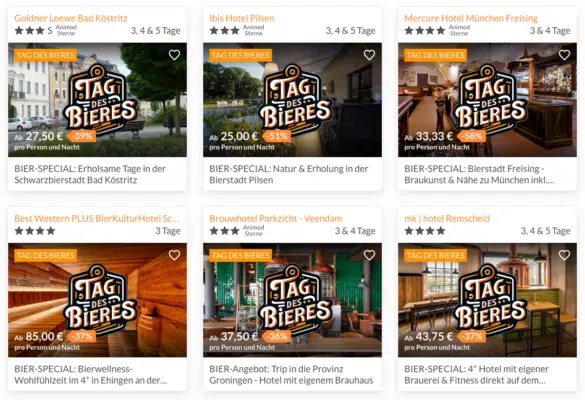Open 'Natur & Erholung in der Bierstadt Pilsen' title
Viewport: 585px width, 400px height.
coord(289,174)
